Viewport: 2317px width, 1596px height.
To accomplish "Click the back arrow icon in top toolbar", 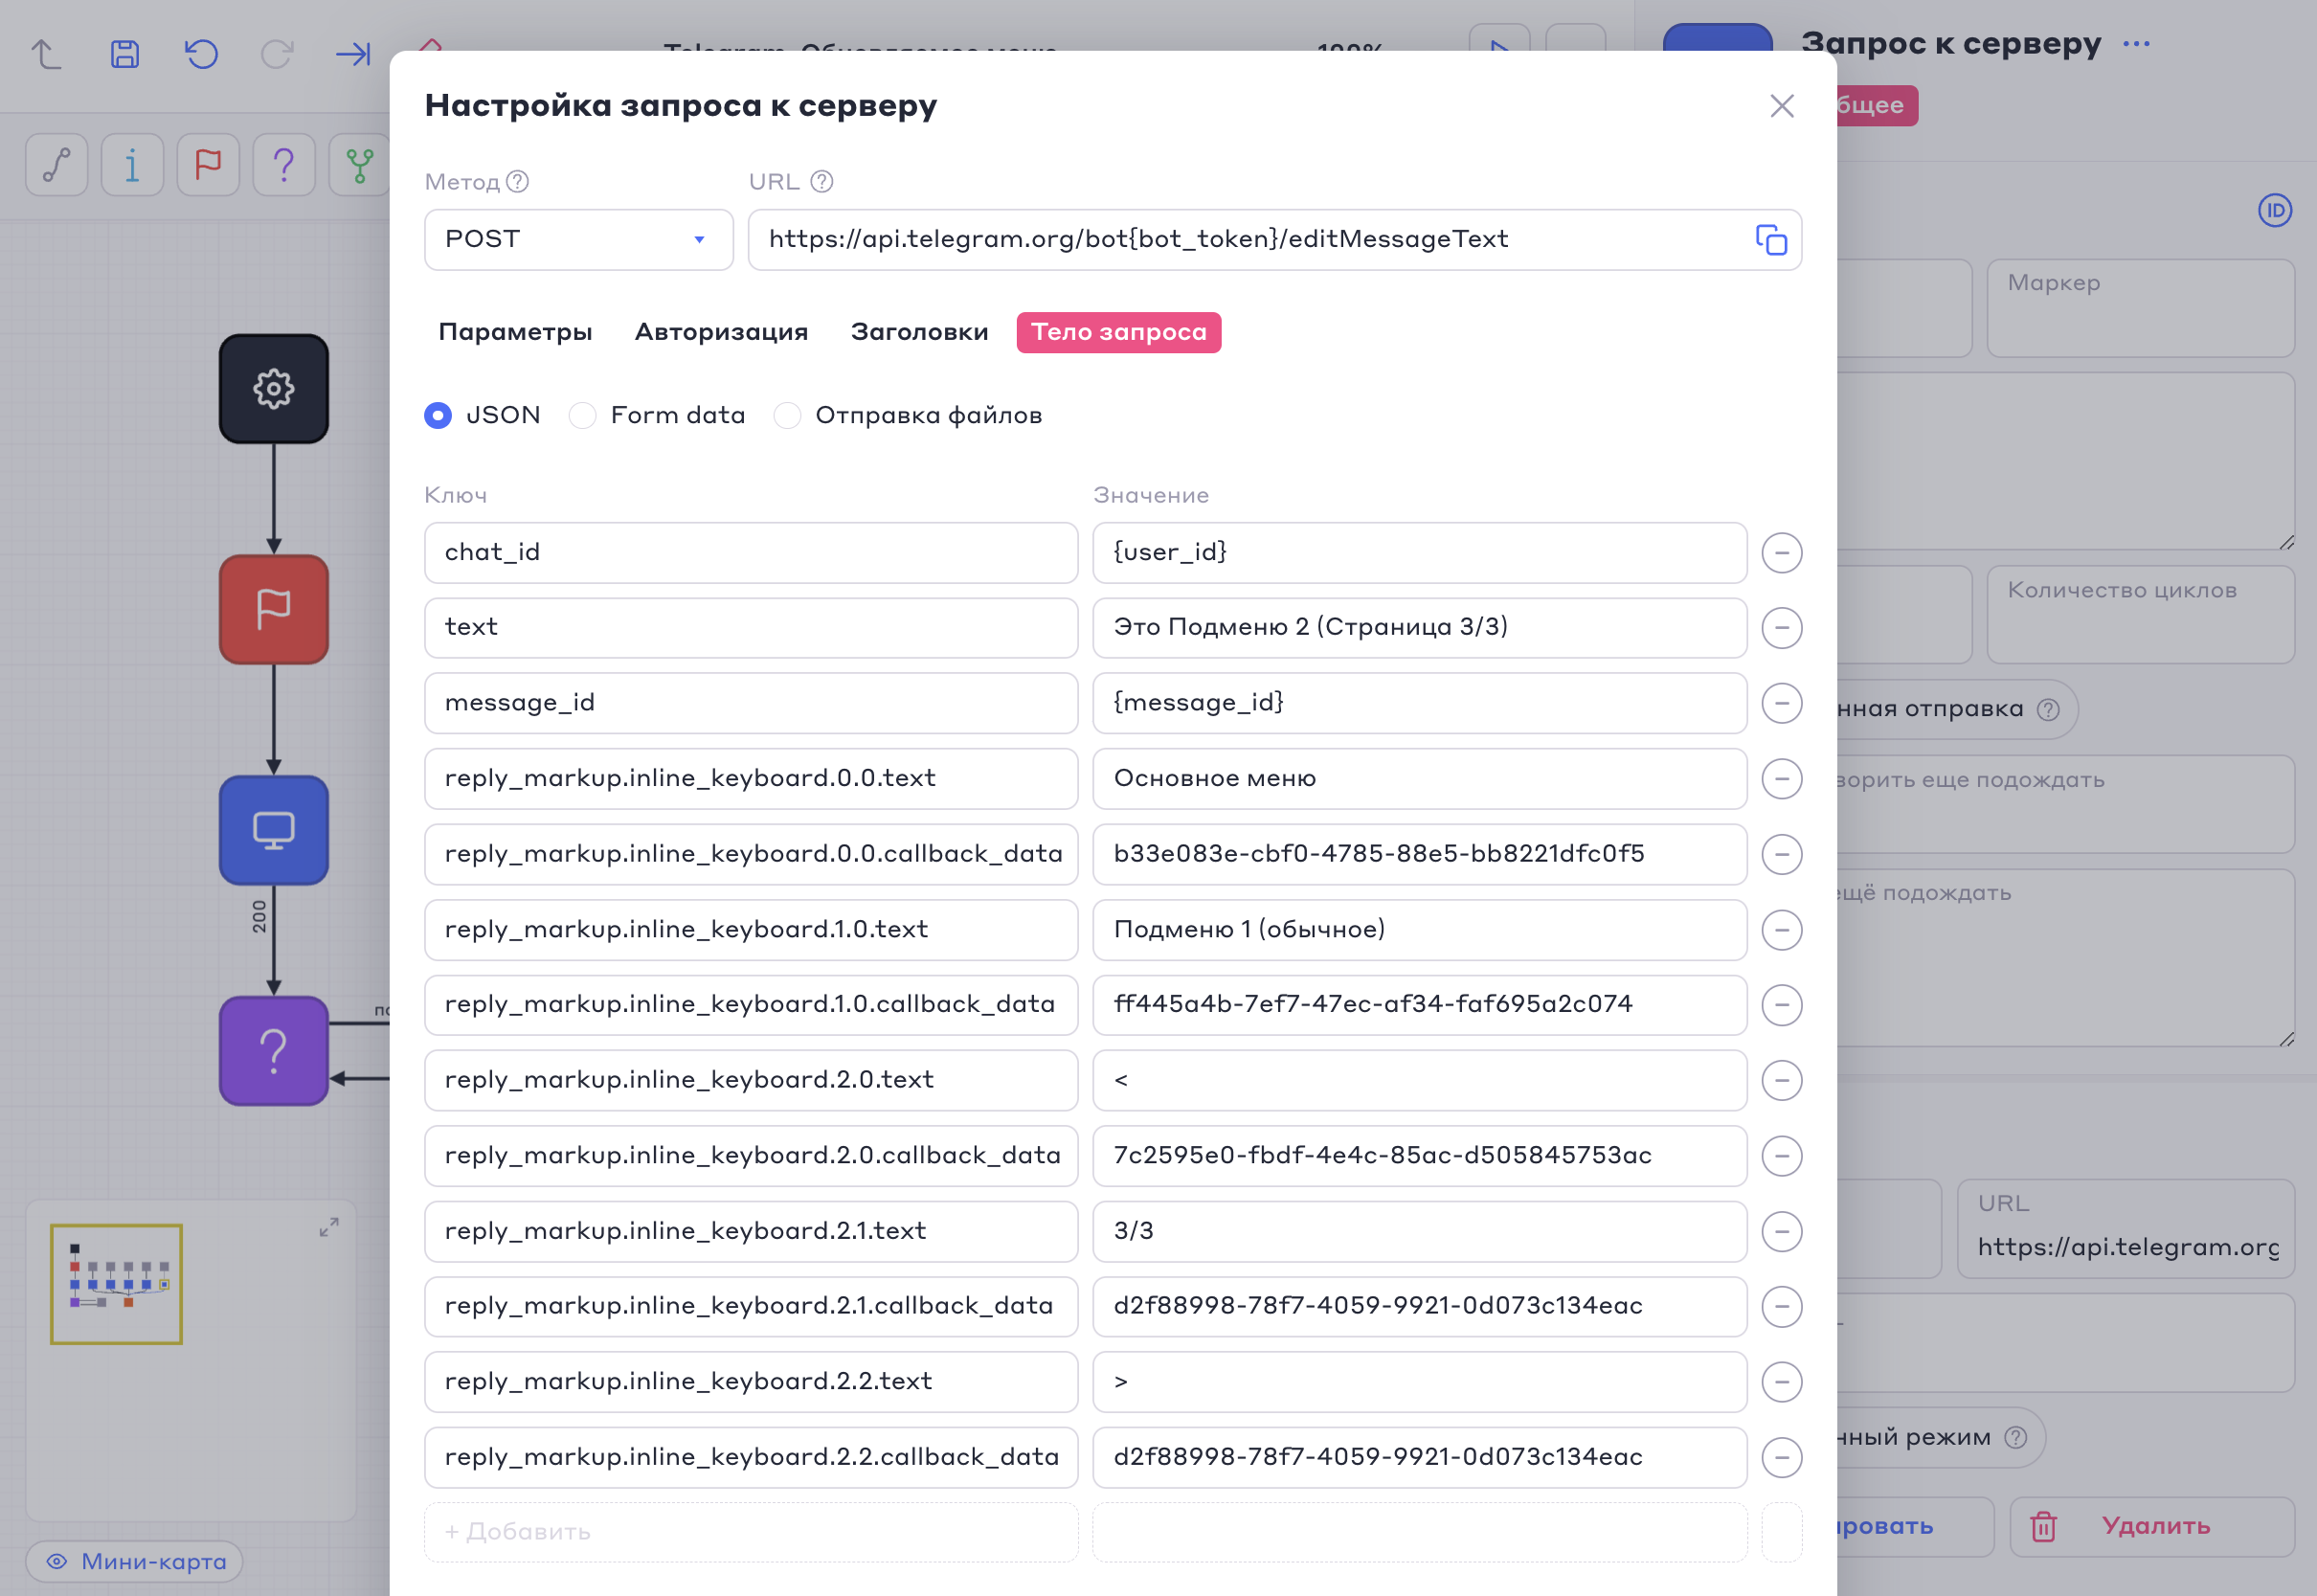I will [x=46, y=53].
